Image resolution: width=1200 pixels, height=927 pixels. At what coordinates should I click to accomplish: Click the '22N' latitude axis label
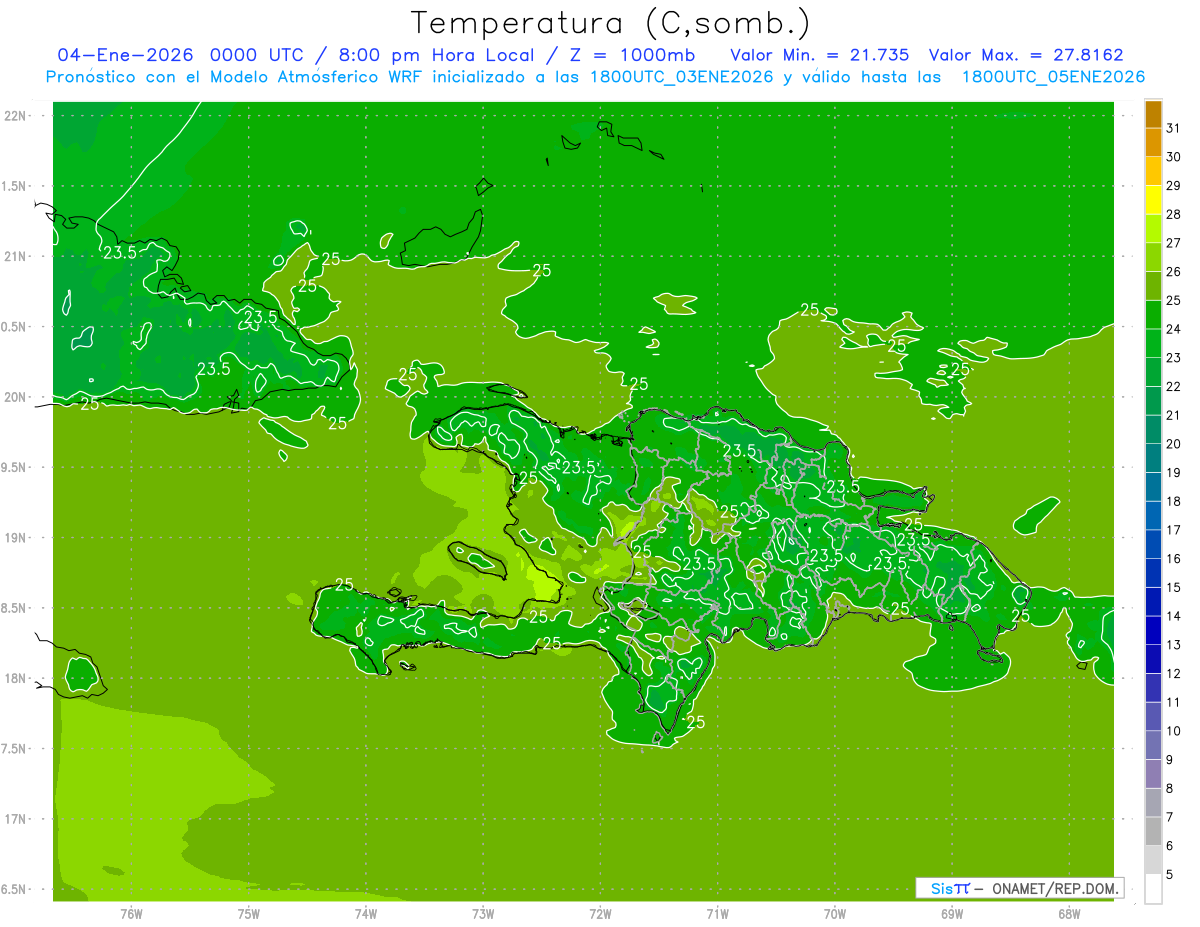16,116
